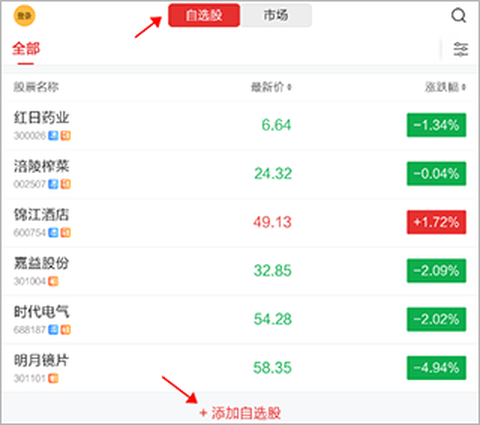Click orange badge beside code 301101
The image size is (480, 425).
click(53, 378)
